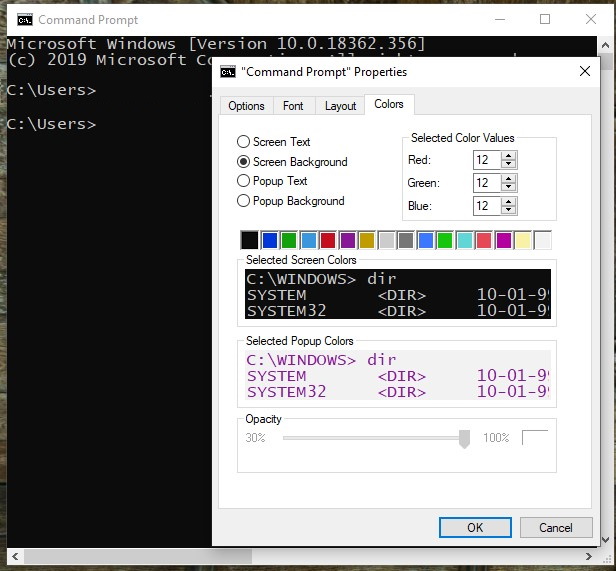This screenshot has height=571, width=616.
Task: Click the '100%' opacity label
Action: [x=496, y=438]
